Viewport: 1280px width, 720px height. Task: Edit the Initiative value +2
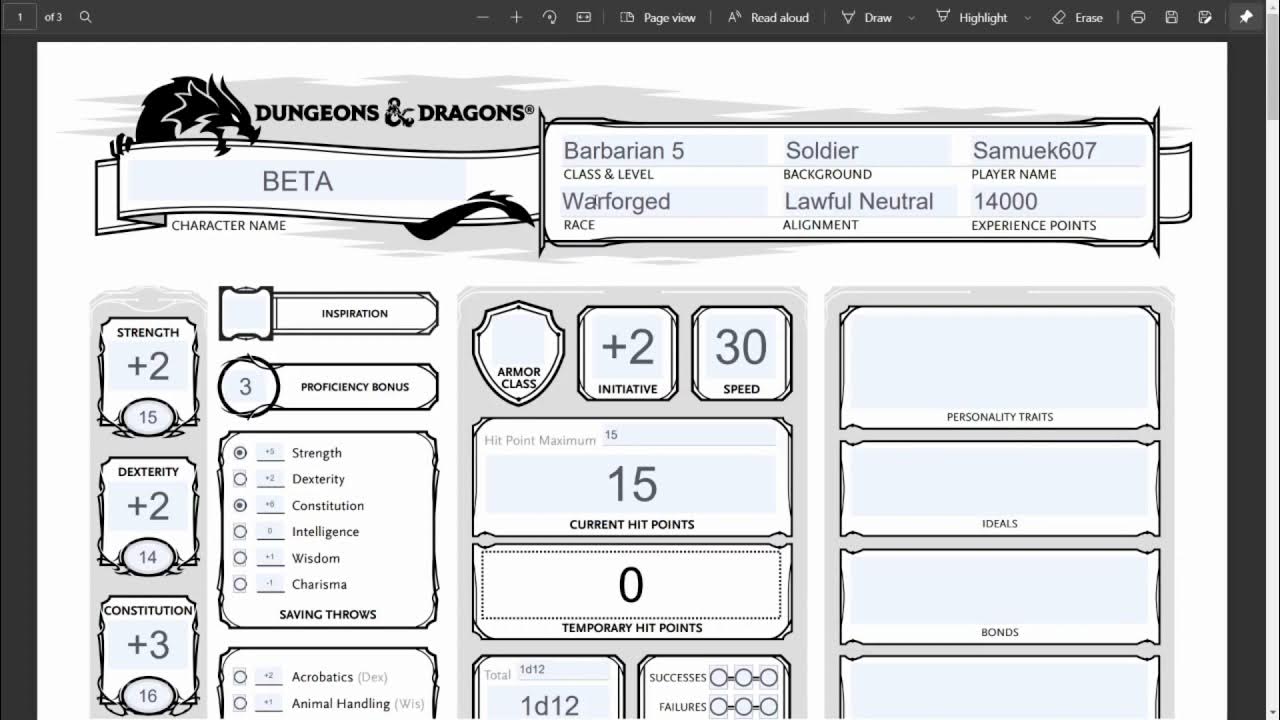coord(628,347)
